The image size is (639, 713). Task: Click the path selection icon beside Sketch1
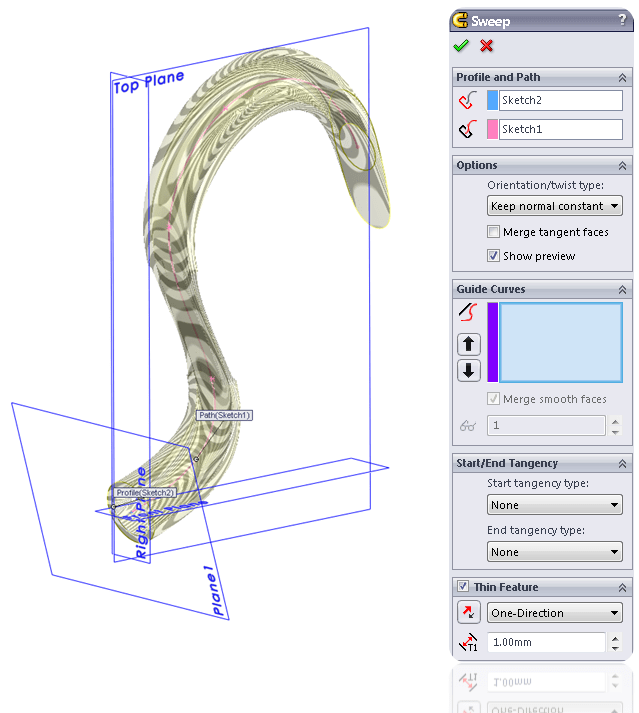(x=468, y=129)
